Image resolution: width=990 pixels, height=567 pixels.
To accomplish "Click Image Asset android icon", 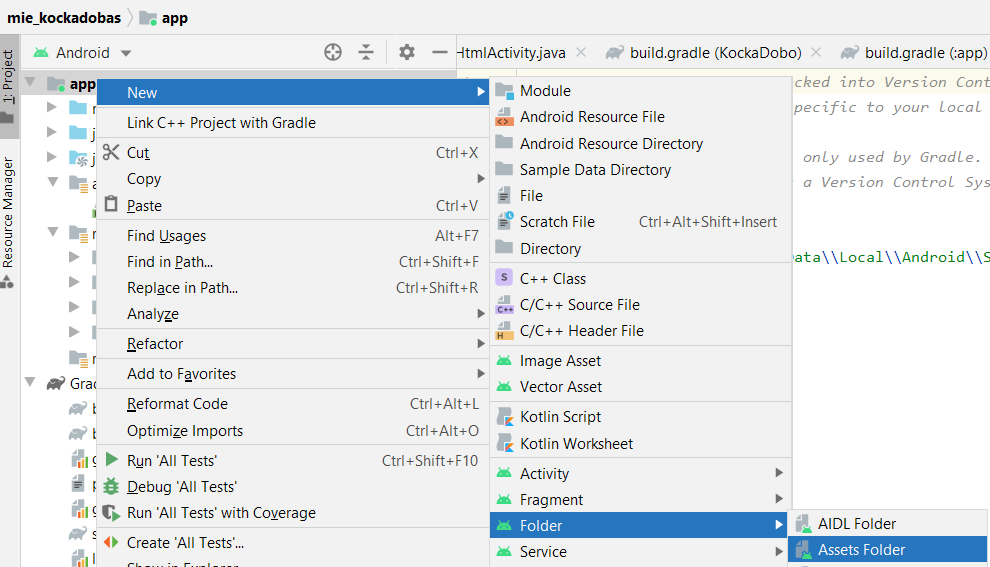I will click(x=504, y=361).
